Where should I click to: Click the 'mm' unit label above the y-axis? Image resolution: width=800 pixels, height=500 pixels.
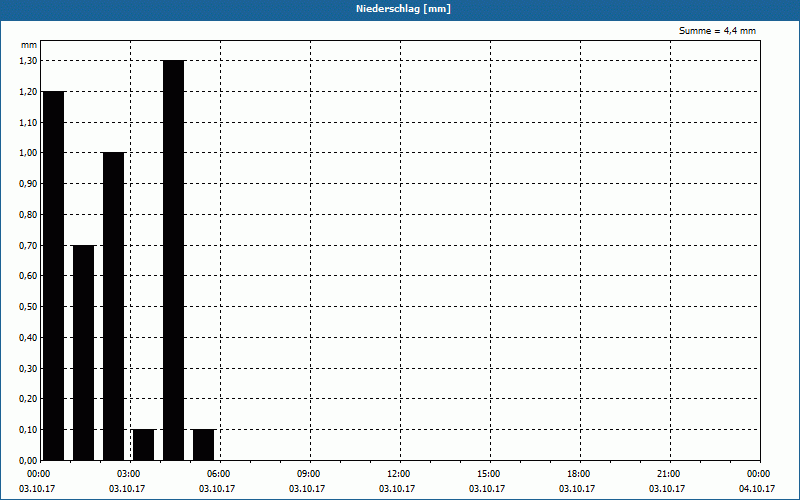(29, 45)
